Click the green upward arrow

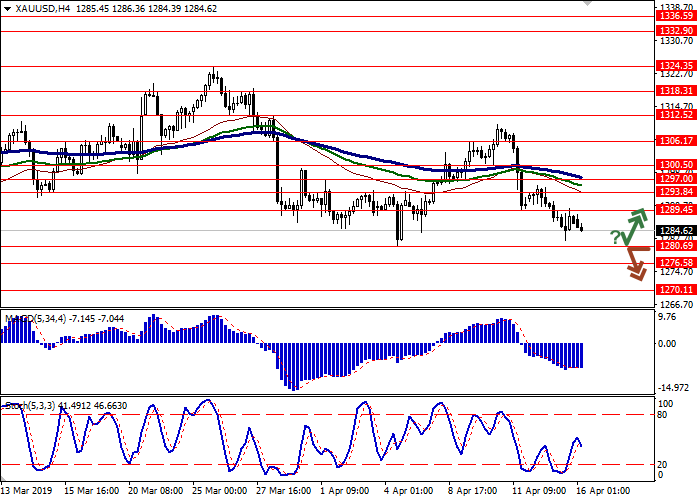(x=635, y=224)
